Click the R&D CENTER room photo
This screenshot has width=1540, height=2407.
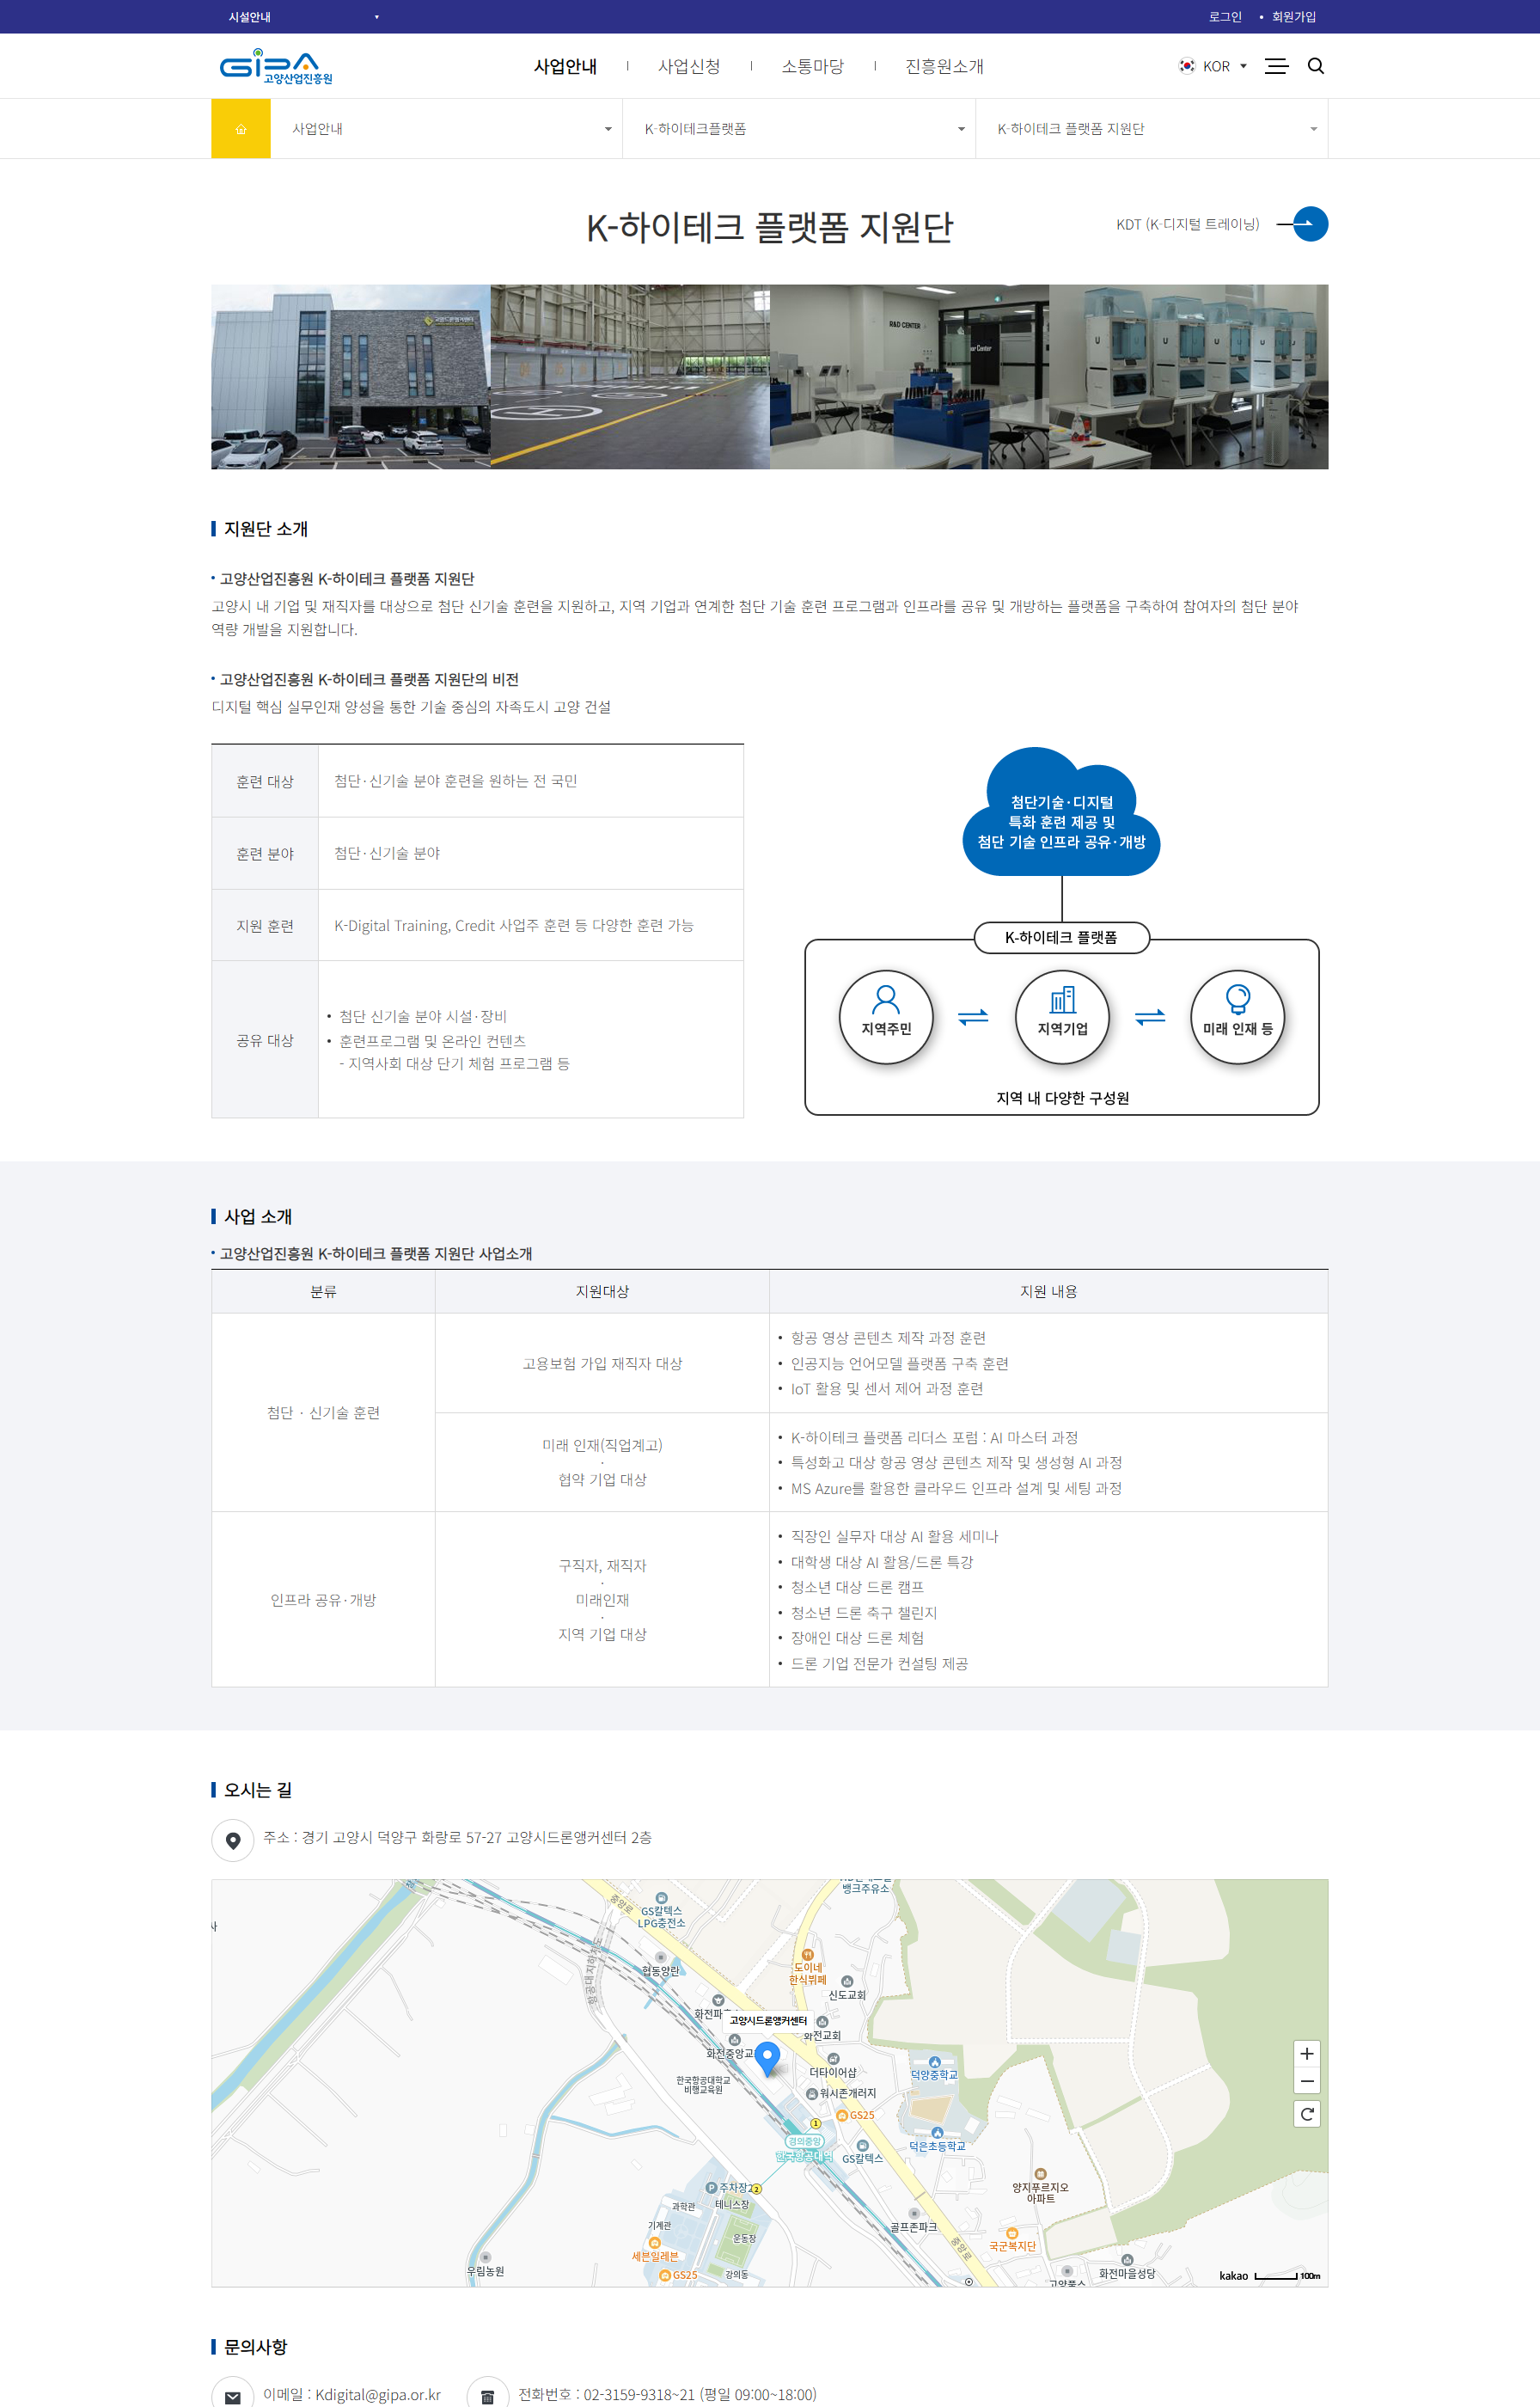click(909, 377)
